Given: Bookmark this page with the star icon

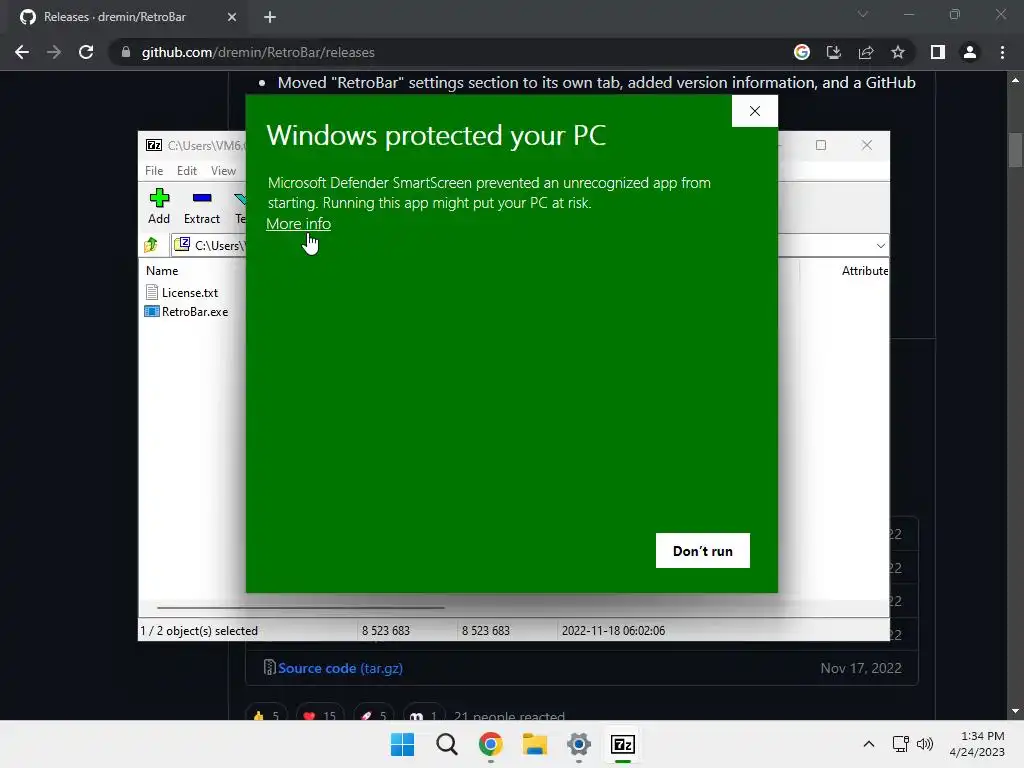Looking at the screenshot, I should coord(898,52).
